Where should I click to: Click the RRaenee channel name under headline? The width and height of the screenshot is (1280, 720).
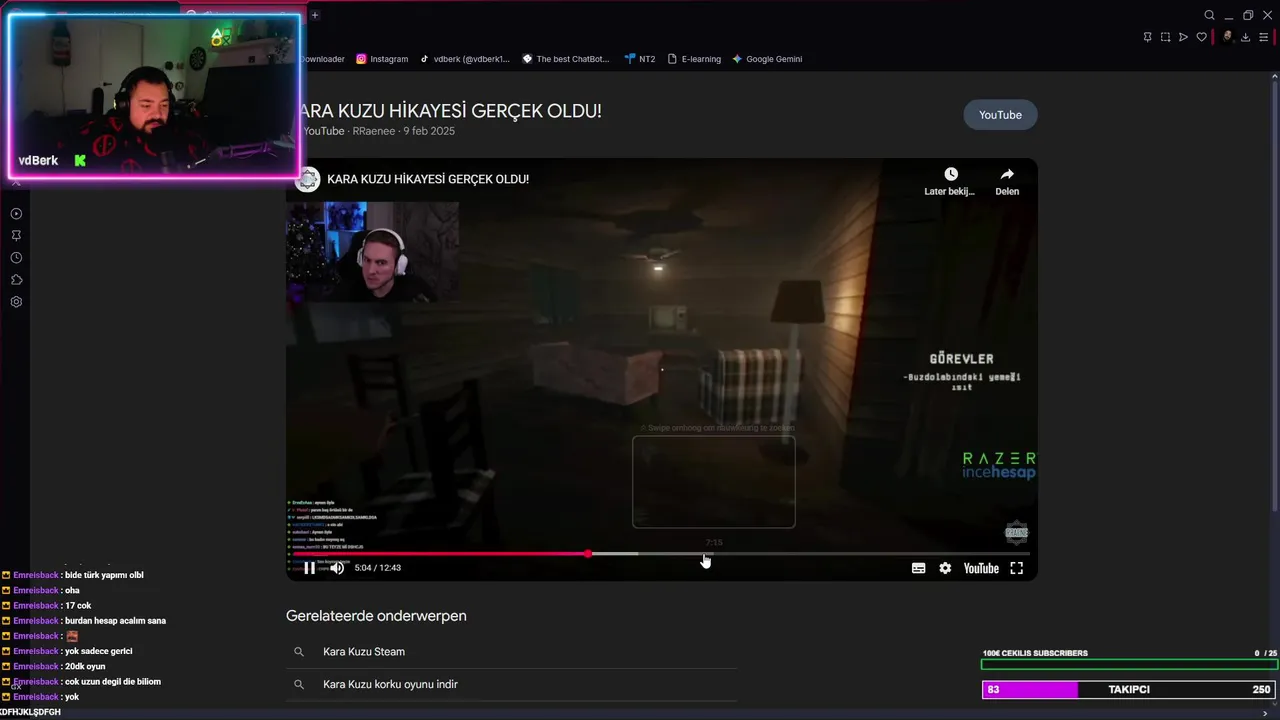[375, 131]
